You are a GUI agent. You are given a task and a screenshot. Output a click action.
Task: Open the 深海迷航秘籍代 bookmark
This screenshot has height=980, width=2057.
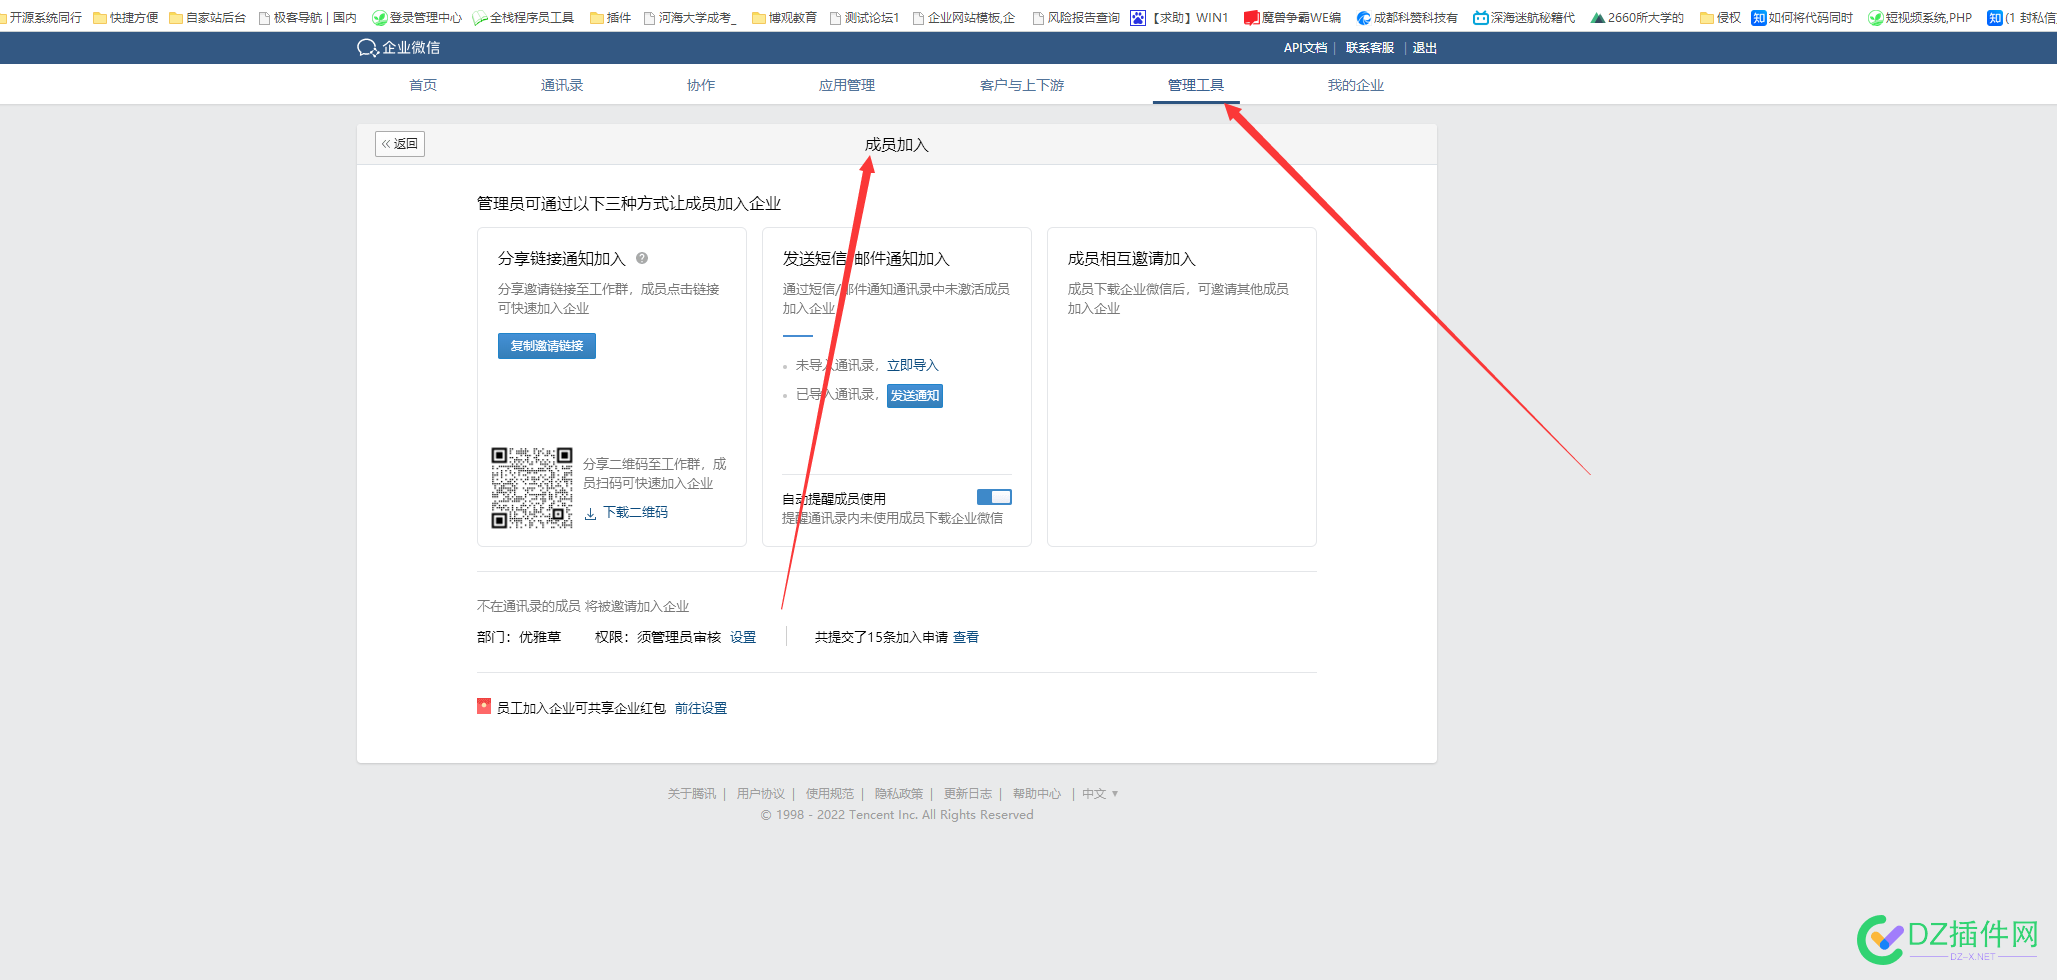tap(1524, 18)
